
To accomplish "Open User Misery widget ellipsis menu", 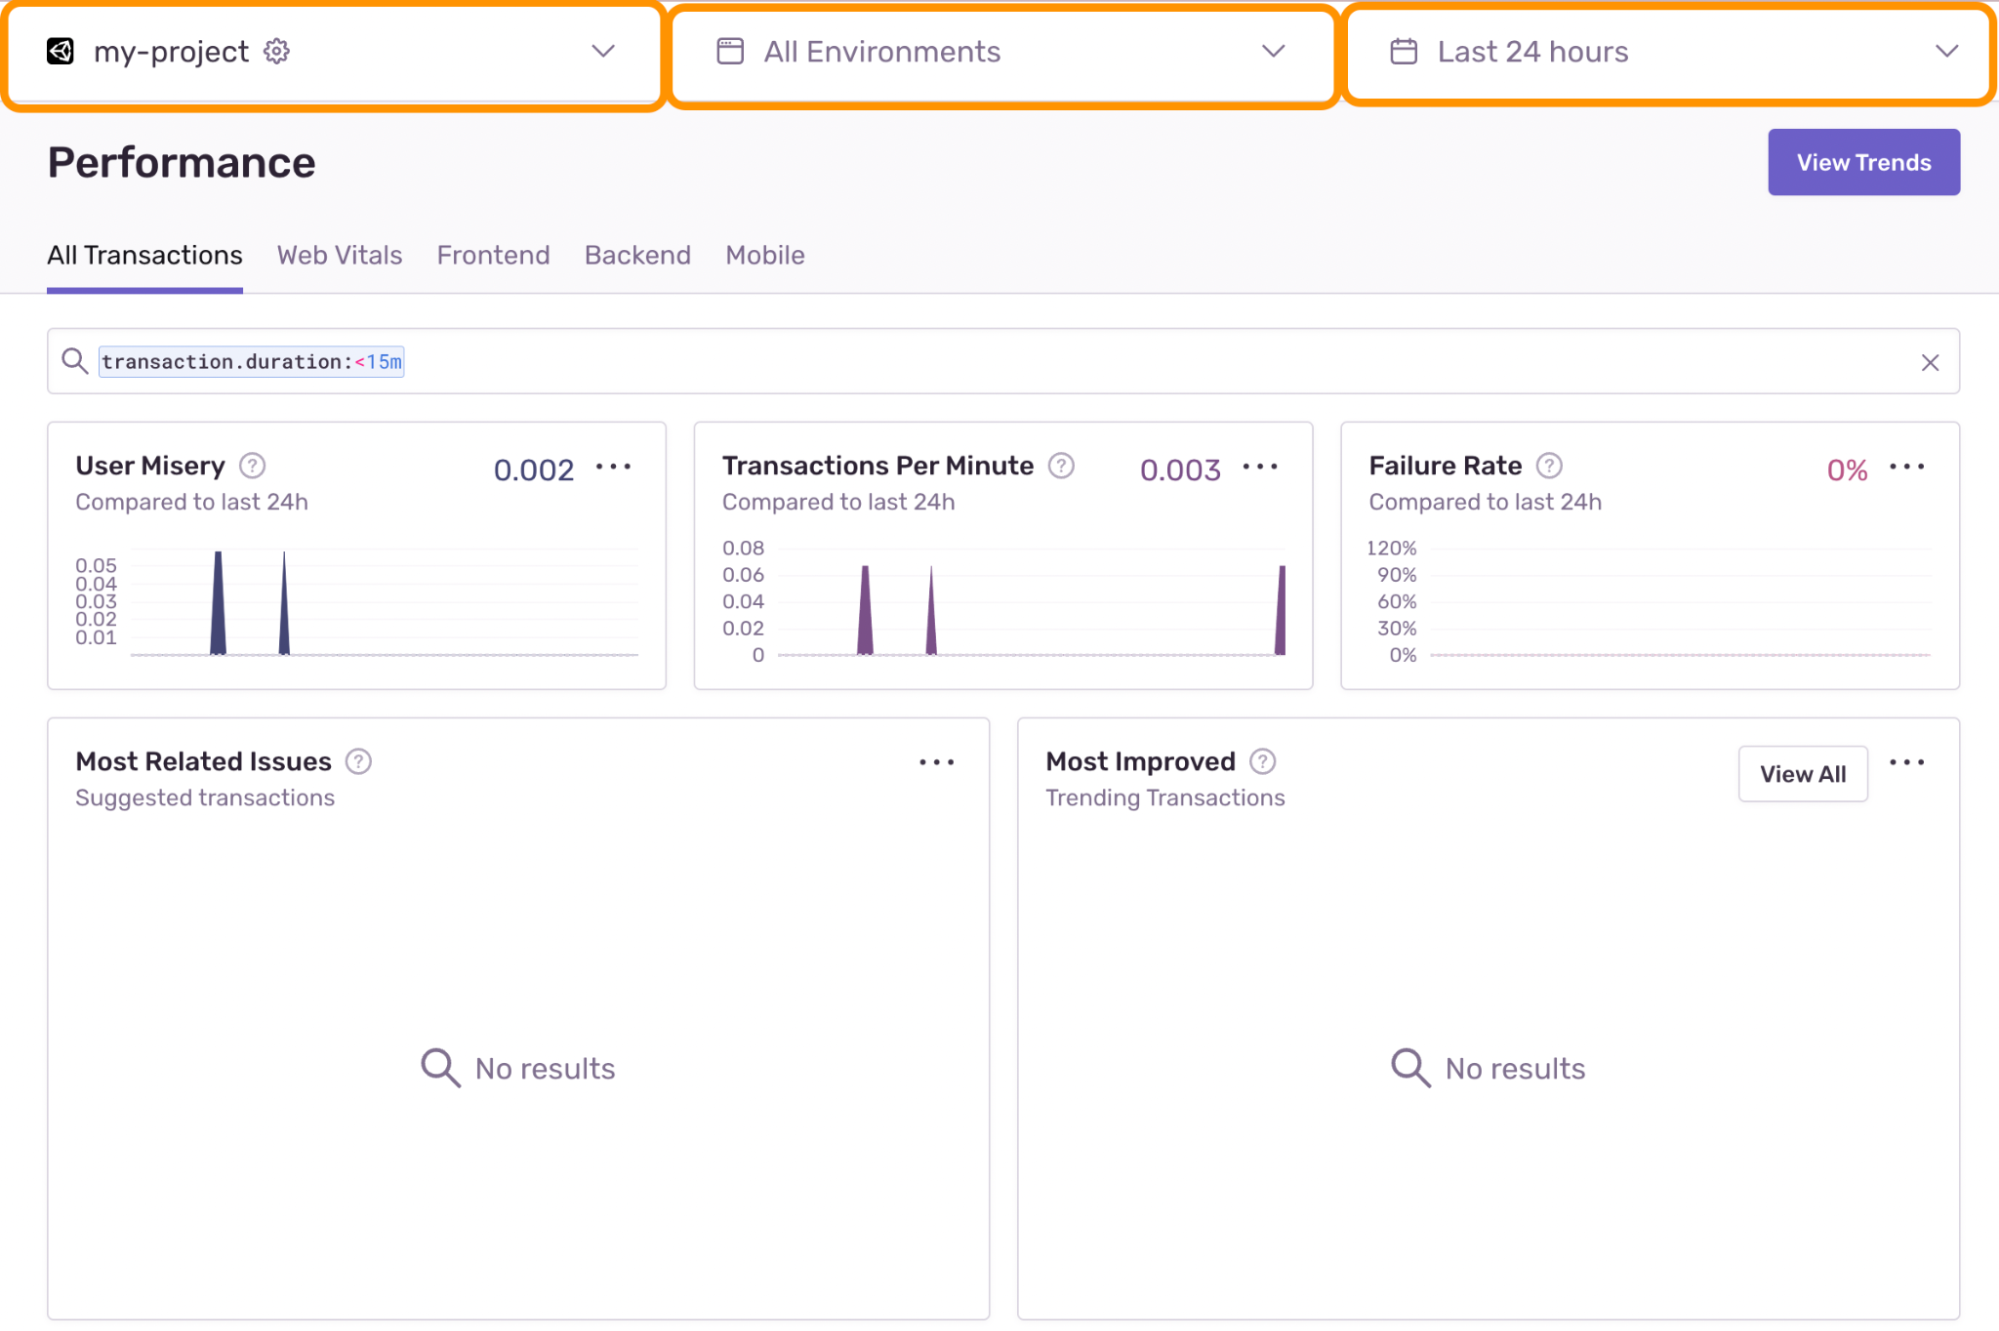I will 613,467.
